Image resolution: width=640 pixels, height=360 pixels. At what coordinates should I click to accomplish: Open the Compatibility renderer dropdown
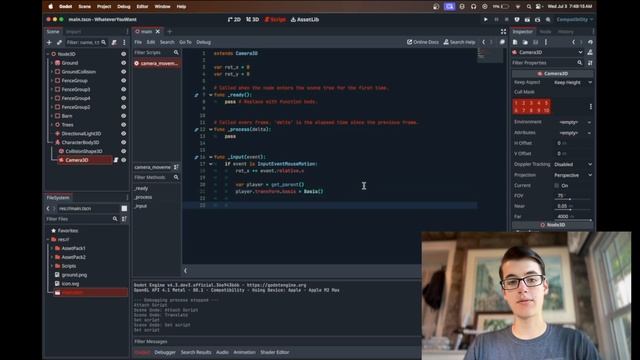575,19
